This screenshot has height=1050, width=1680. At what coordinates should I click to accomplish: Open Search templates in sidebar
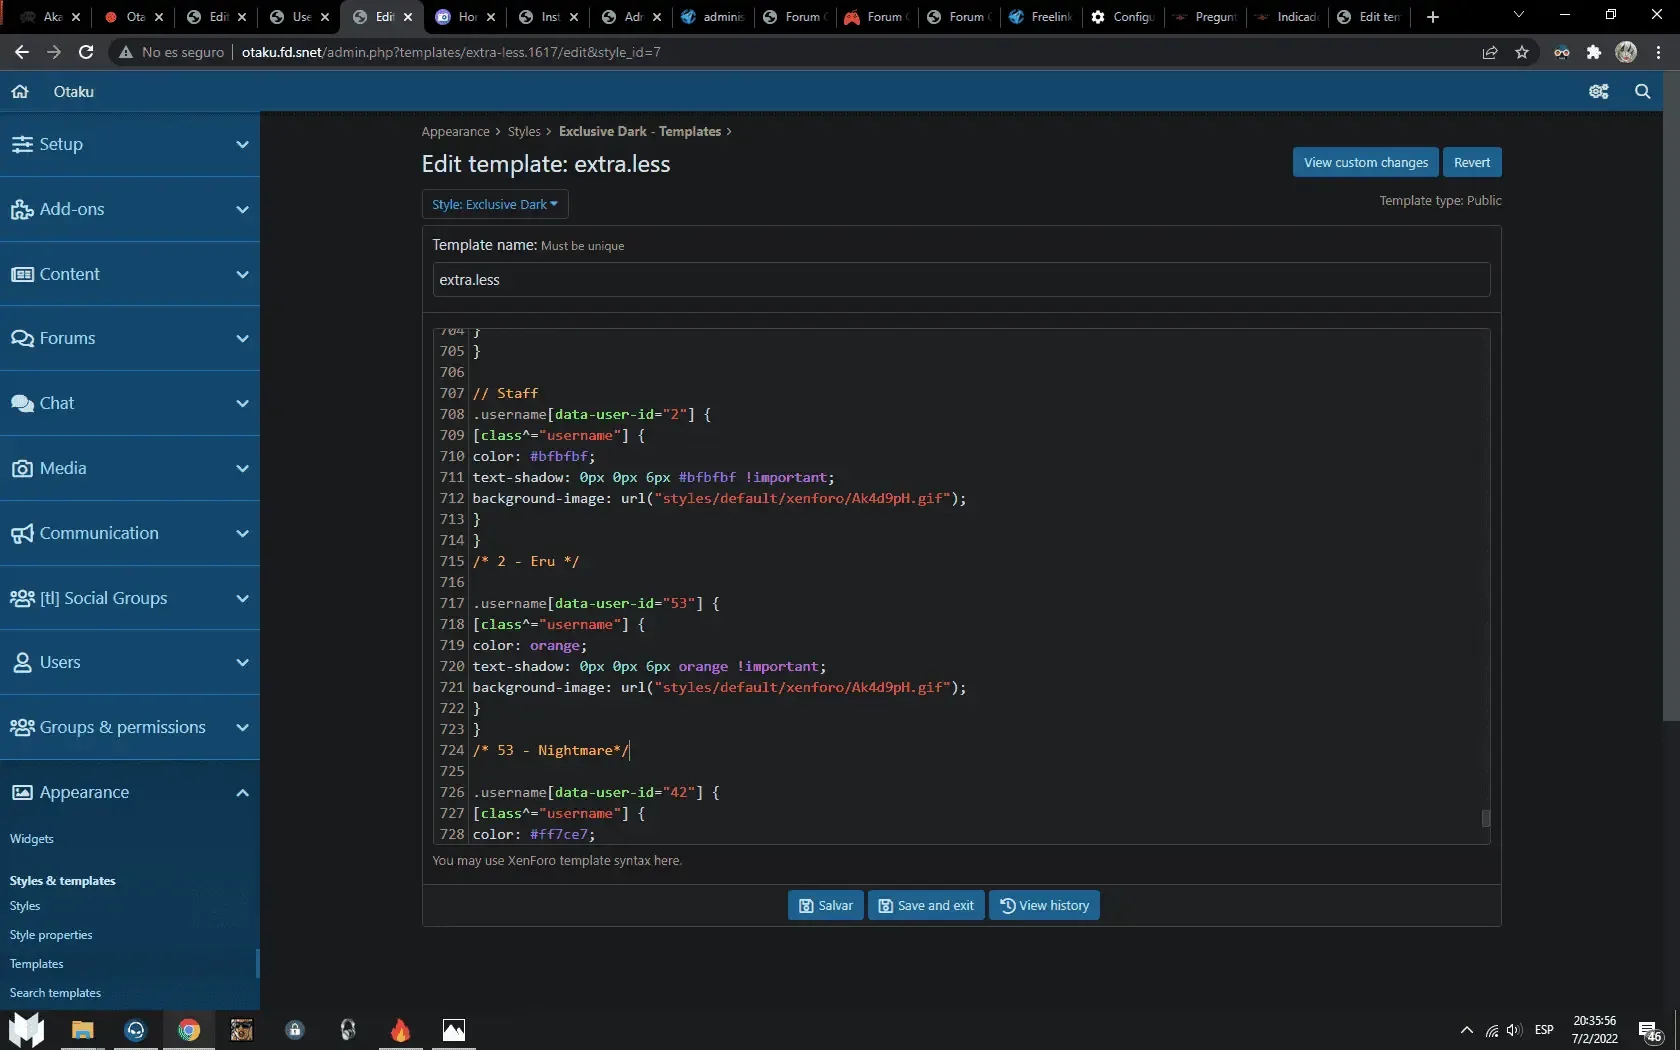pyautogui.click(x=55, y=993)
